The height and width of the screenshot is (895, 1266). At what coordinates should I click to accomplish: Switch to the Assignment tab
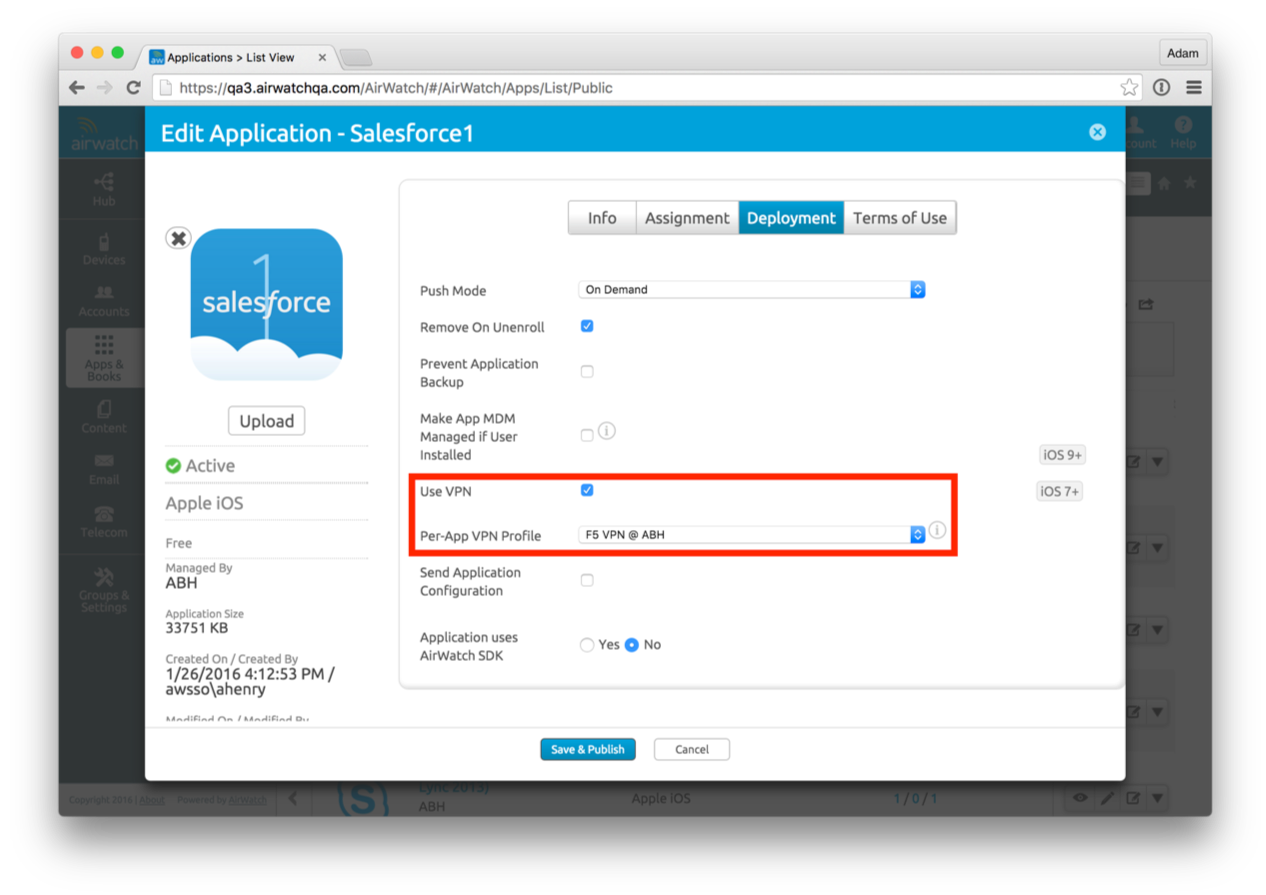(687, 218)
